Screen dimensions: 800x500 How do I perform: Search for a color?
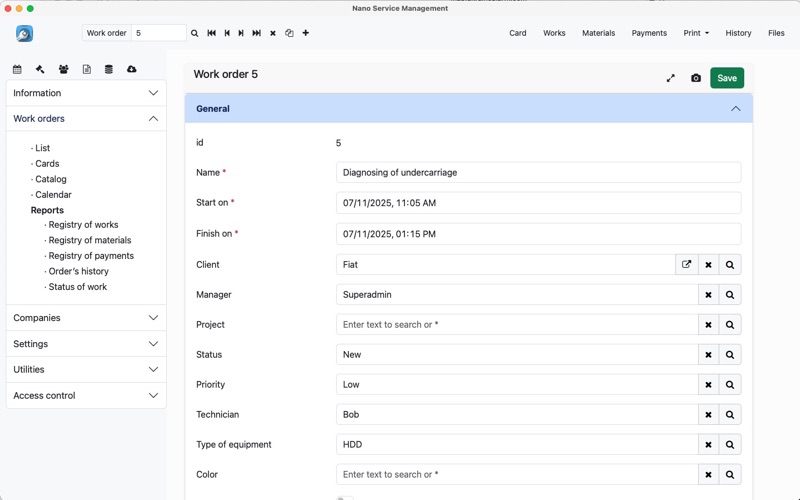[x=730, y=474]
